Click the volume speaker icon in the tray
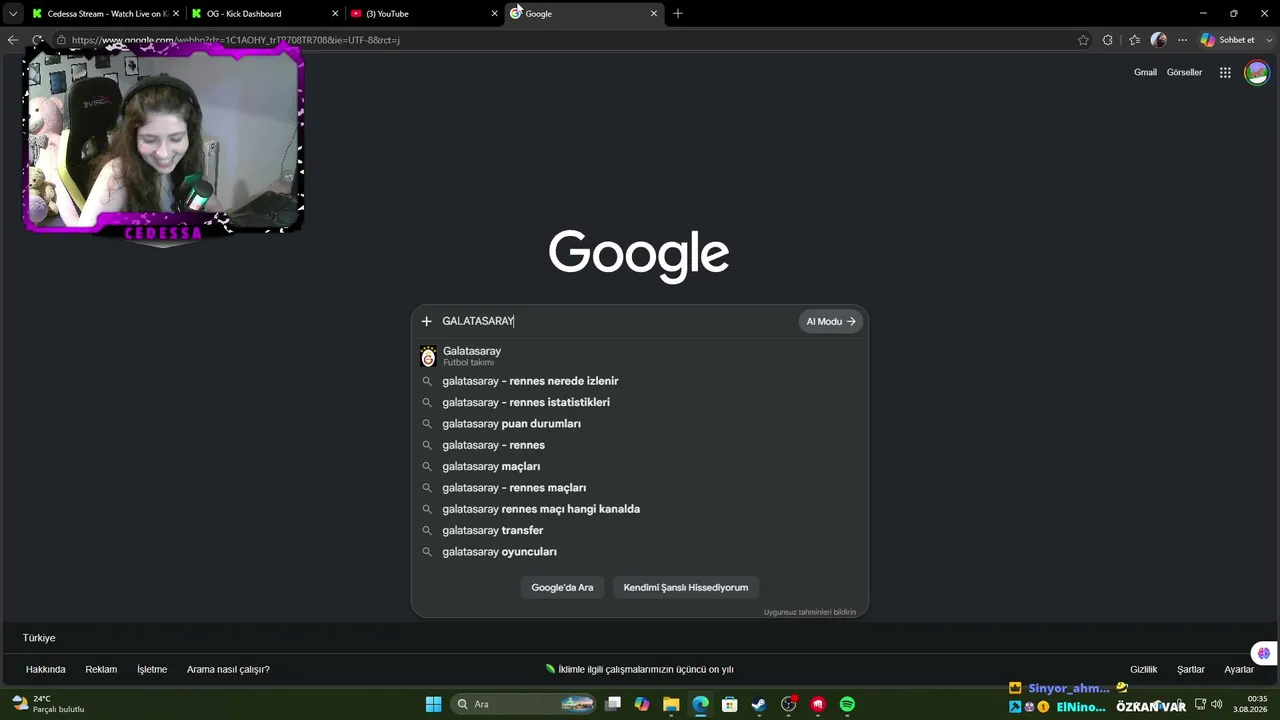The height and width of the screenshot is (720, 1280). (x=1217, y=704)
